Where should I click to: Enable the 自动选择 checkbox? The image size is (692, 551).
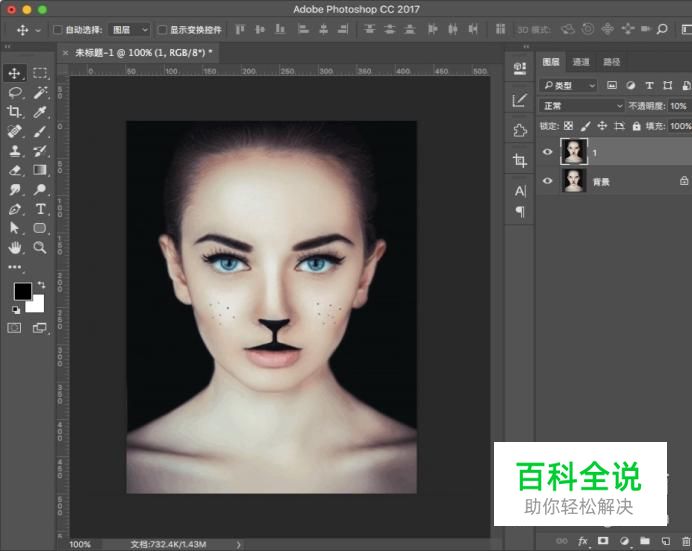[57, 30]
